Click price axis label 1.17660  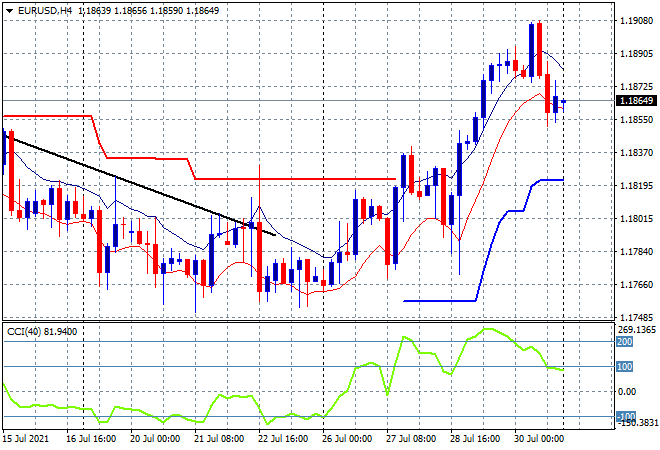point(636,285)
